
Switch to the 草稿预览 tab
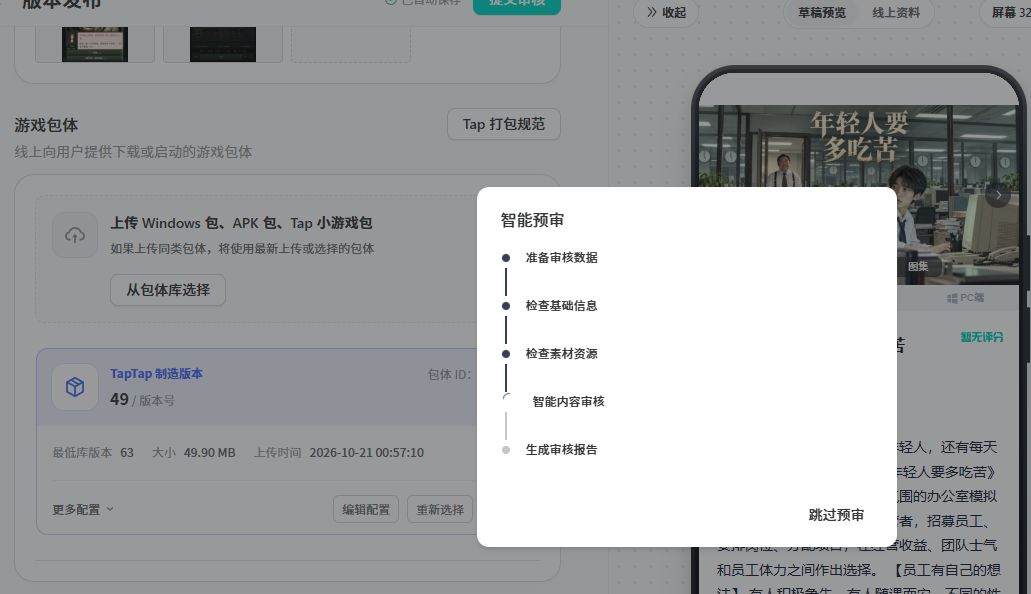[x=822, y=12]
